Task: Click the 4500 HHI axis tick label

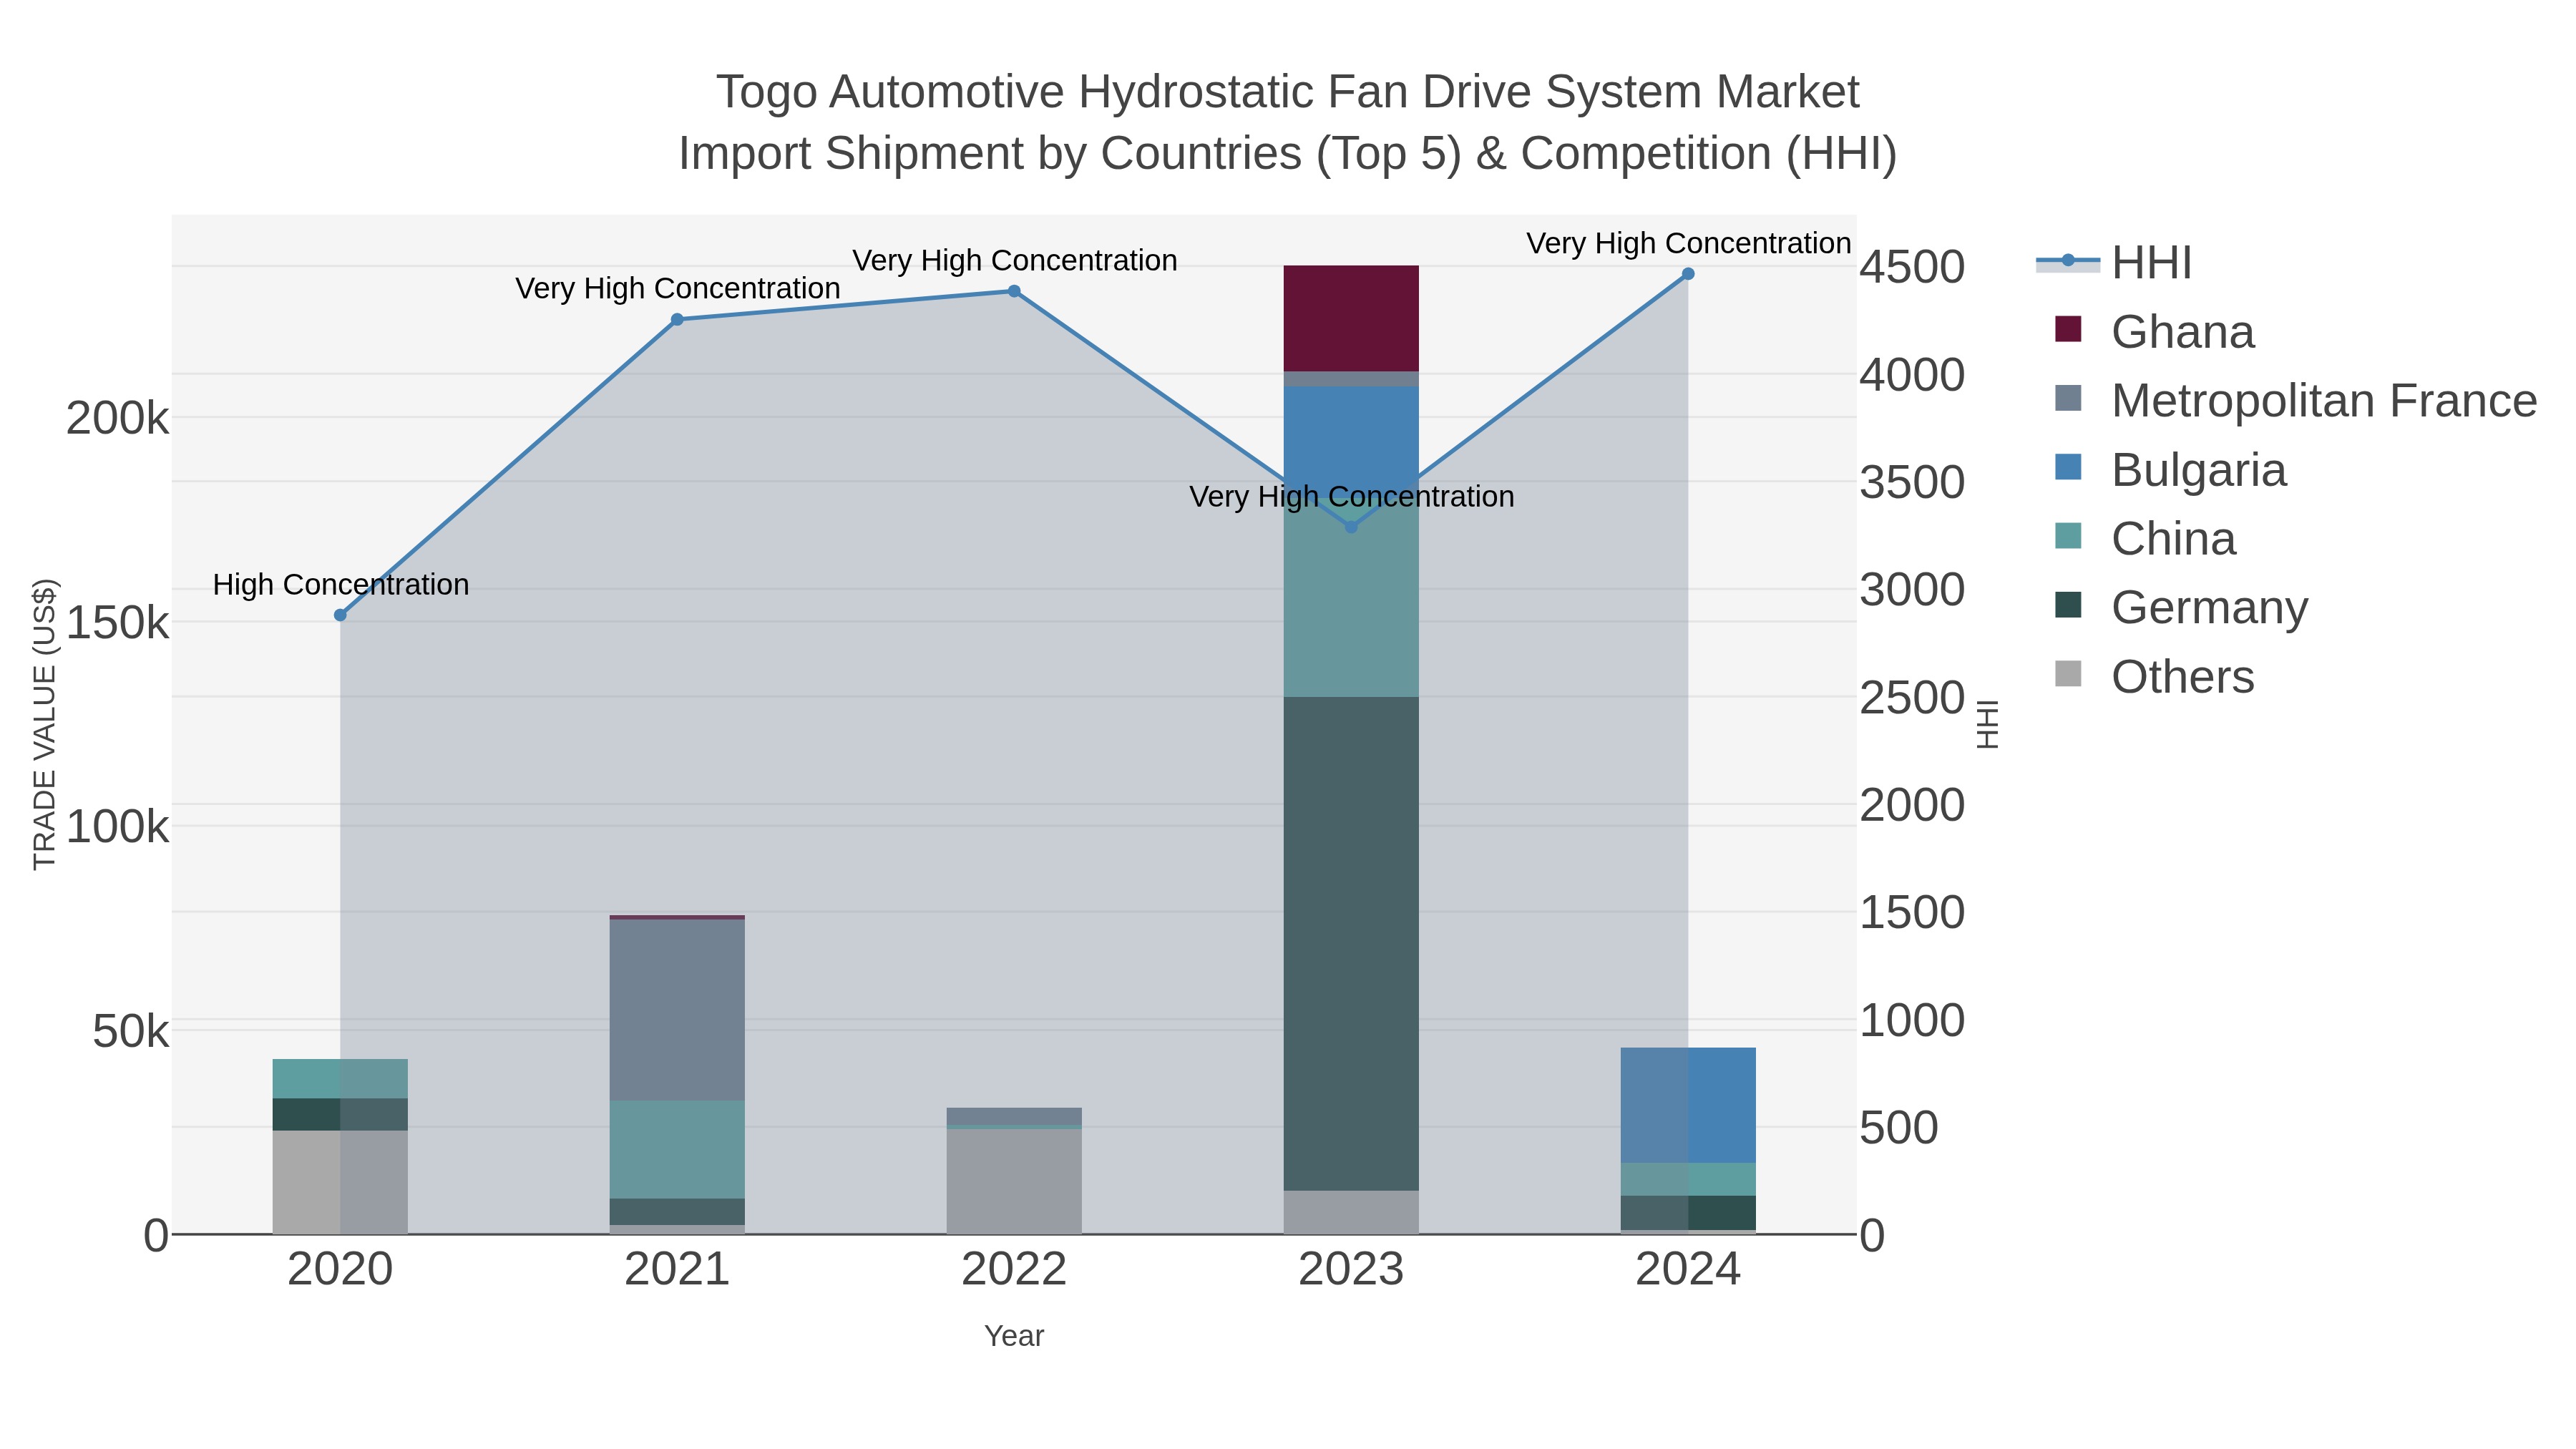Action: (1913, 267)
